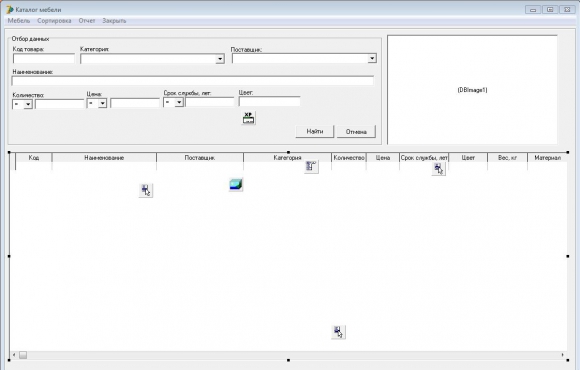Screen dimensions: 580x370
Task: Open the Мебель menu
Action: pos(18,21)
